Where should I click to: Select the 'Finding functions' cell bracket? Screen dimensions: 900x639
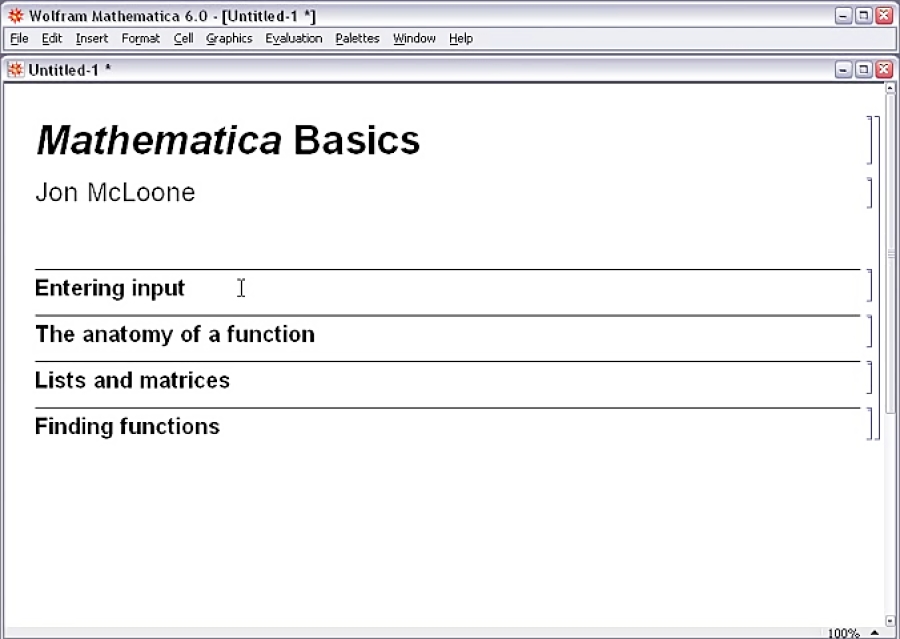[869, 424]
